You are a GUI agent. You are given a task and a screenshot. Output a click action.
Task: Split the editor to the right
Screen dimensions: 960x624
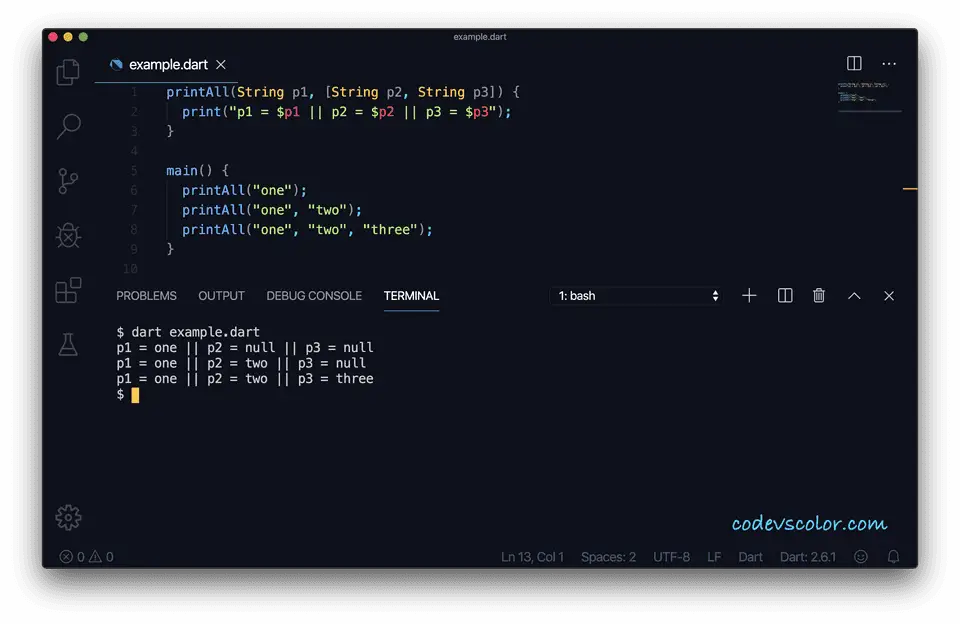coord(854,63)
